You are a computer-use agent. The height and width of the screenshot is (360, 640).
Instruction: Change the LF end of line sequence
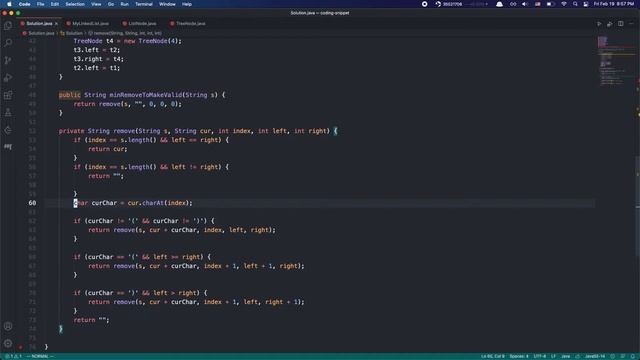(x=553, y=356)
